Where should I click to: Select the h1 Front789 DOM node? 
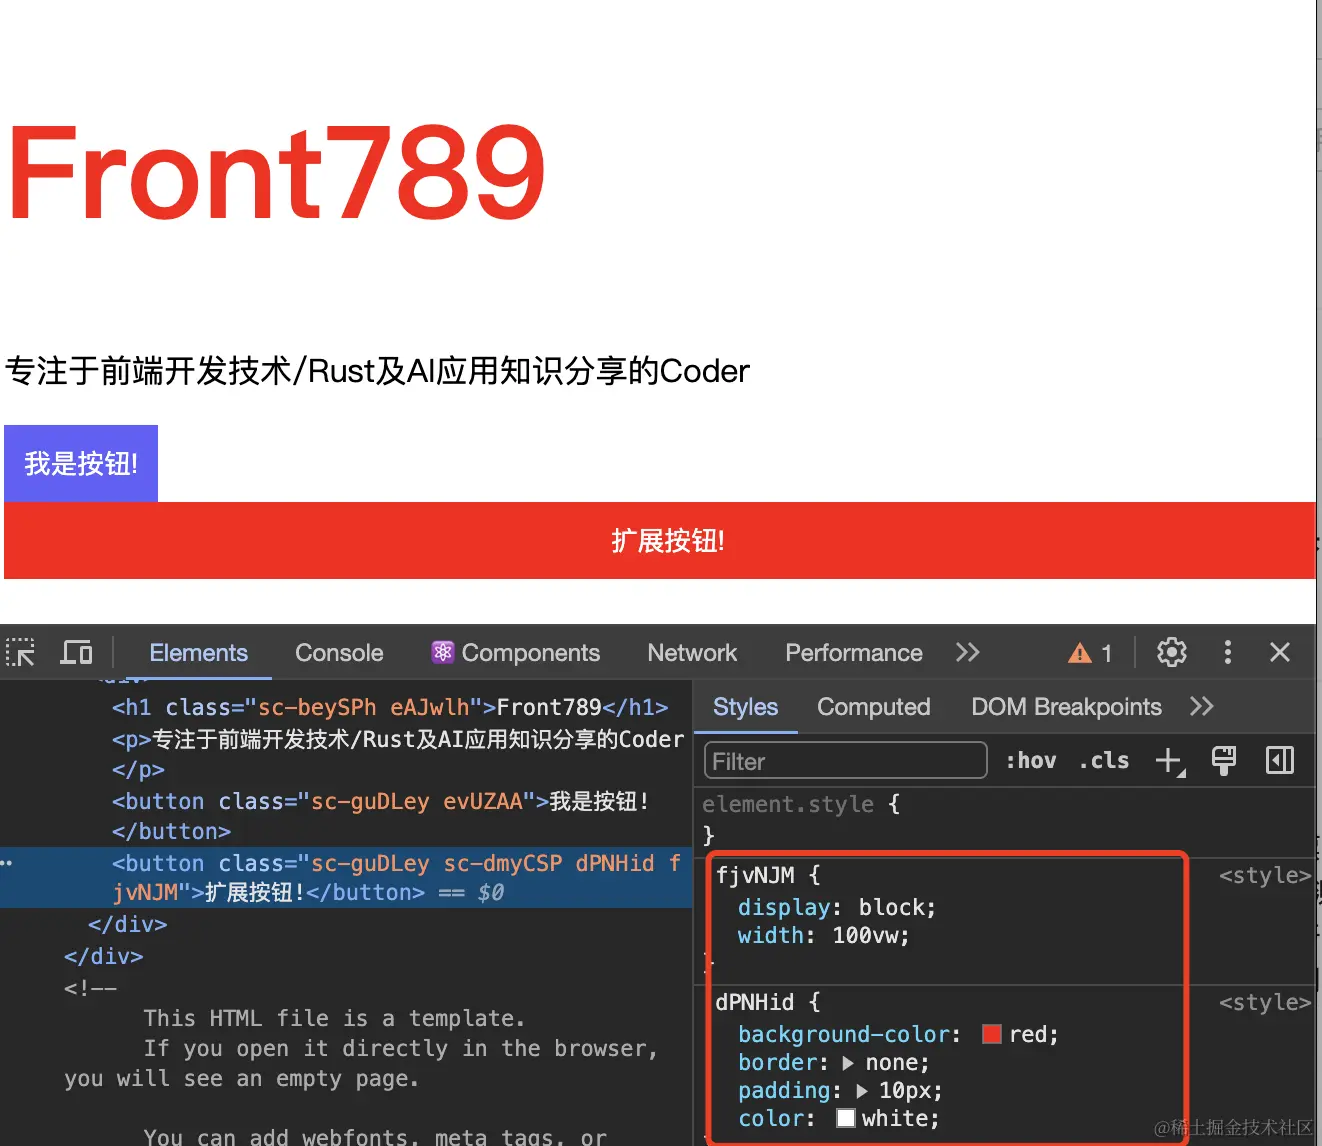[x=390, y=707]
